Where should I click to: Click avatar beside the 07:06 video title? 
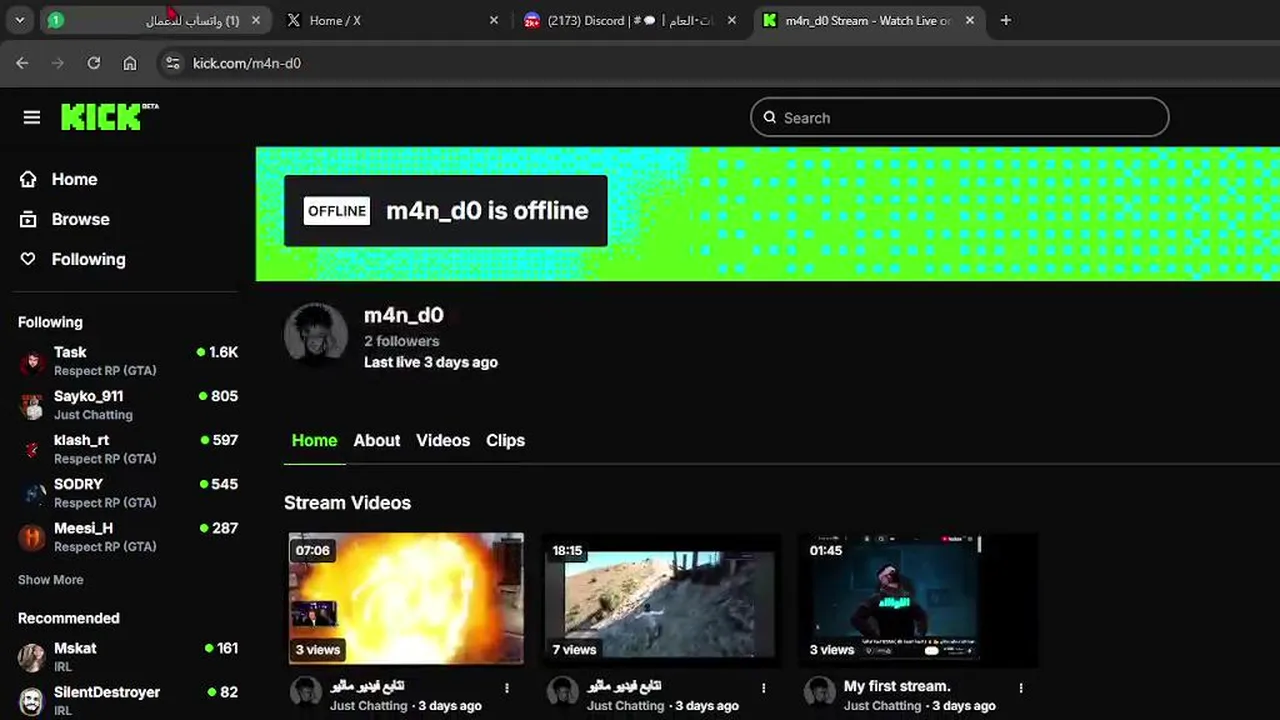click(306, 692)
